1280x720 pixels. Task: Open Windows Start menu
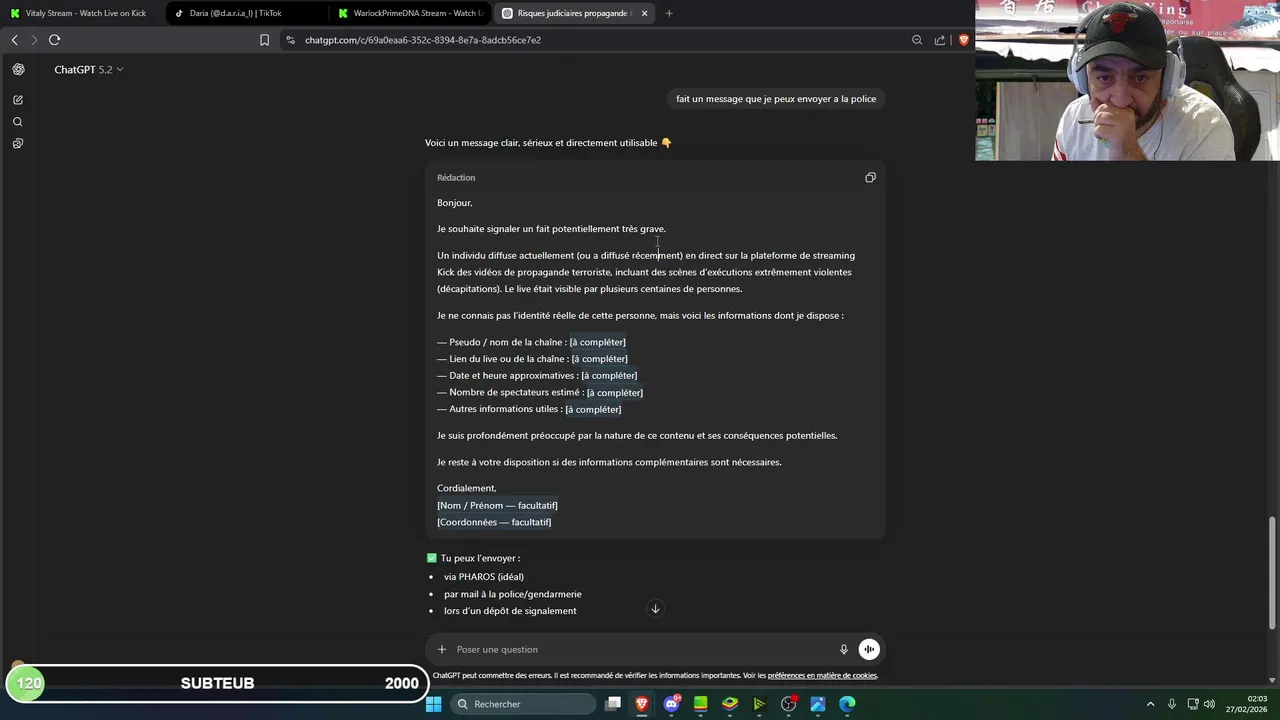433,704
